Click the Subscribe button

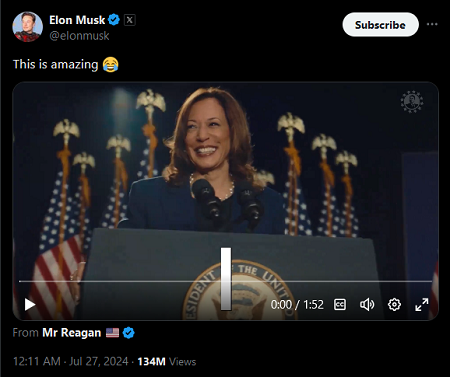(380, 25)
